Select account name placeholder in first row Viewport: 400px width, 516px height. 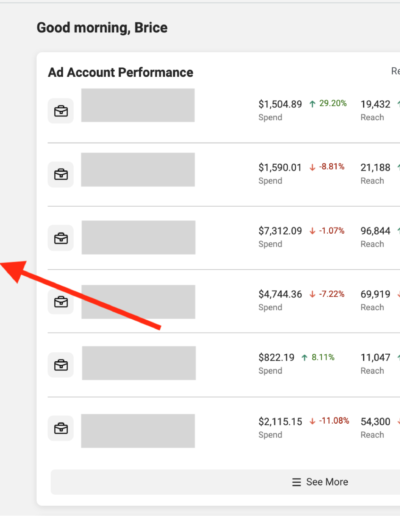pyautogui.click(x=138, y=105)
